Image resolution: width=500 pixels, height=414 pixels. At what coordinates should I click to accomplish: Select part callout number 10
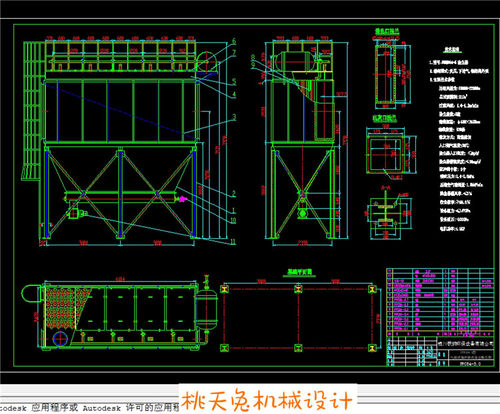(233, 220)
